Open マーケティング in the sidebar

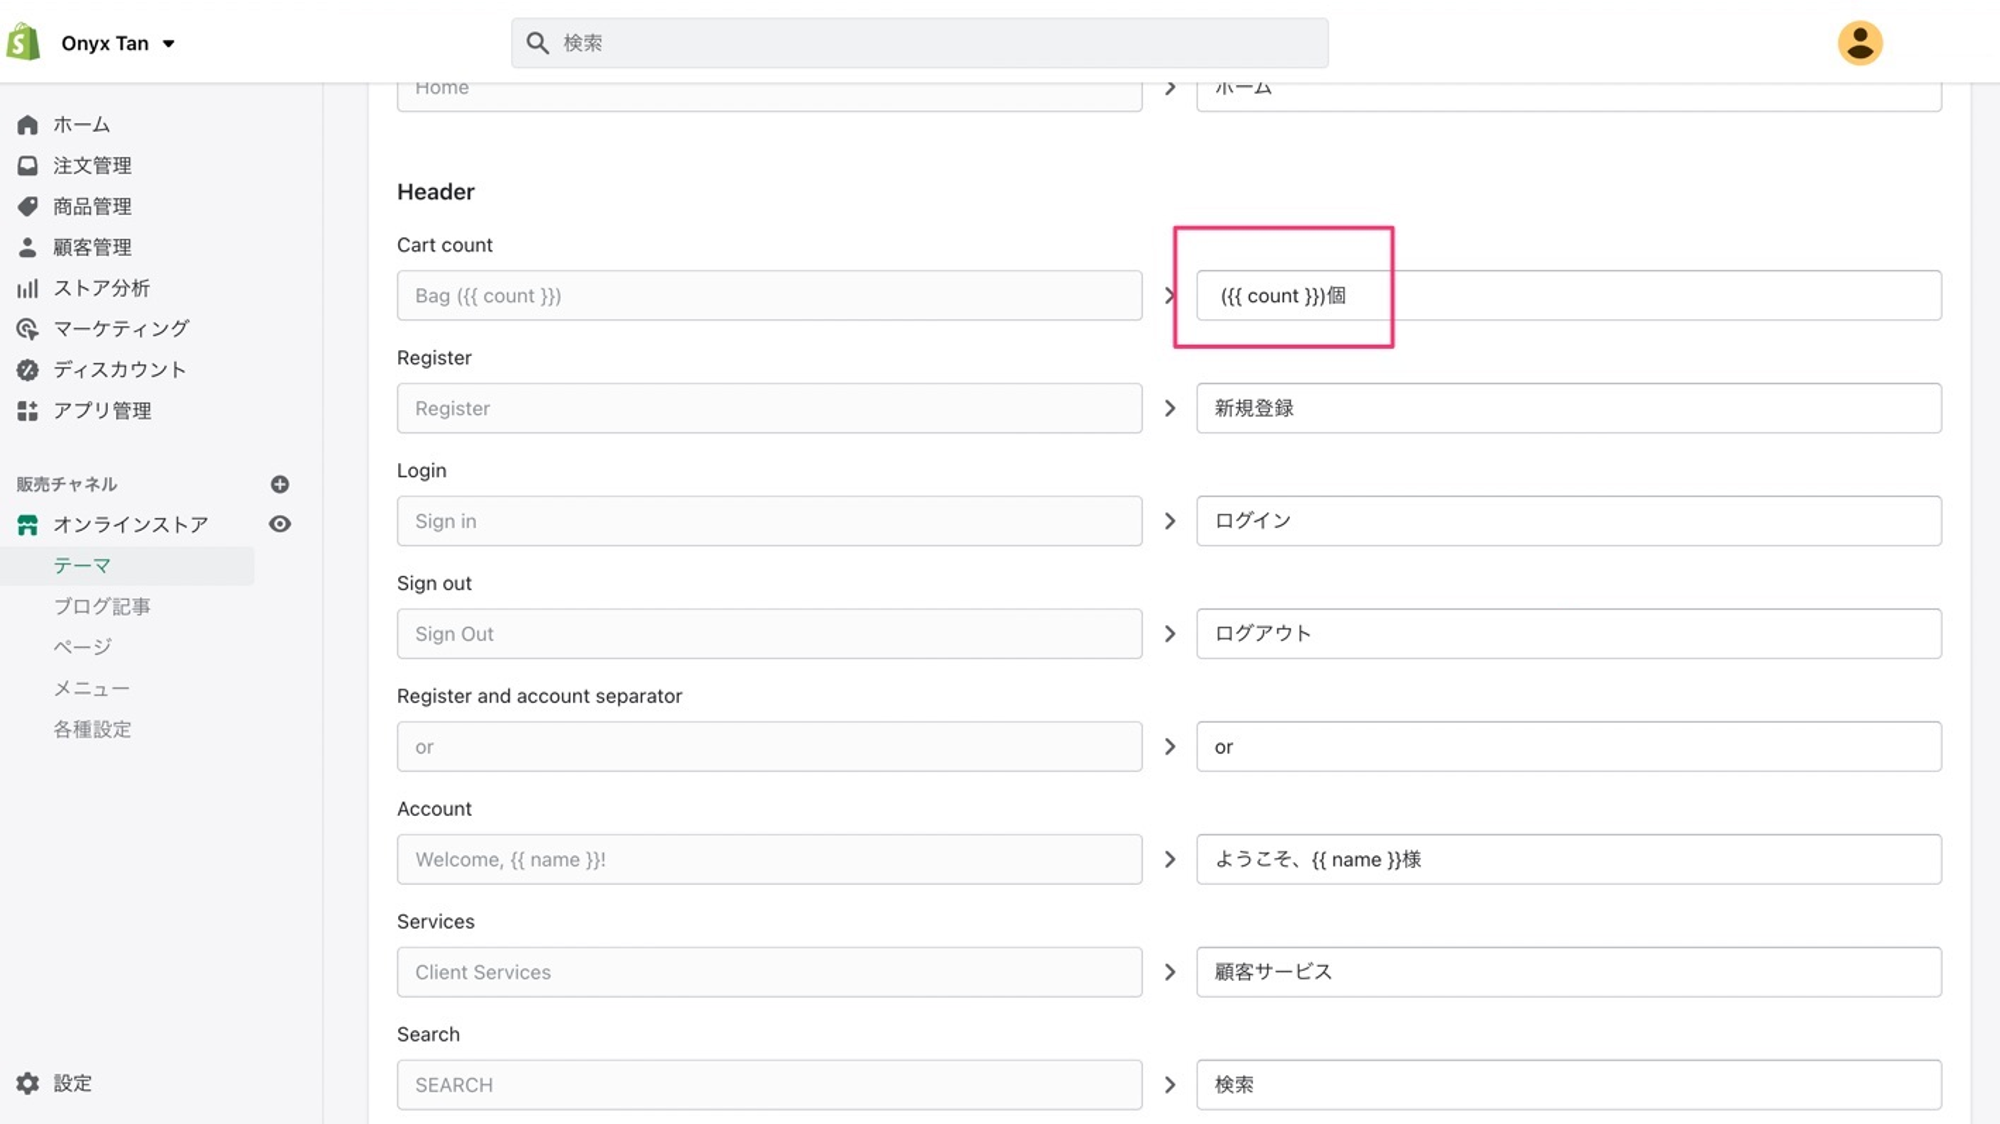coord(121,329)
